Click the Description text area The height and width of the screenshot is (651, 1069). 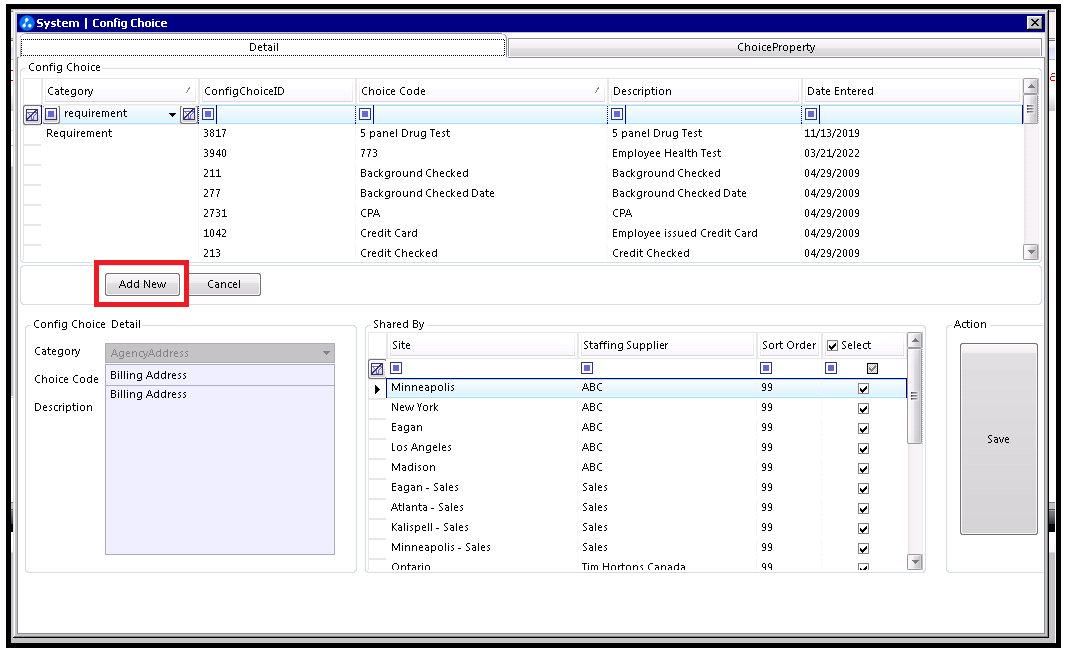(220, 470)
